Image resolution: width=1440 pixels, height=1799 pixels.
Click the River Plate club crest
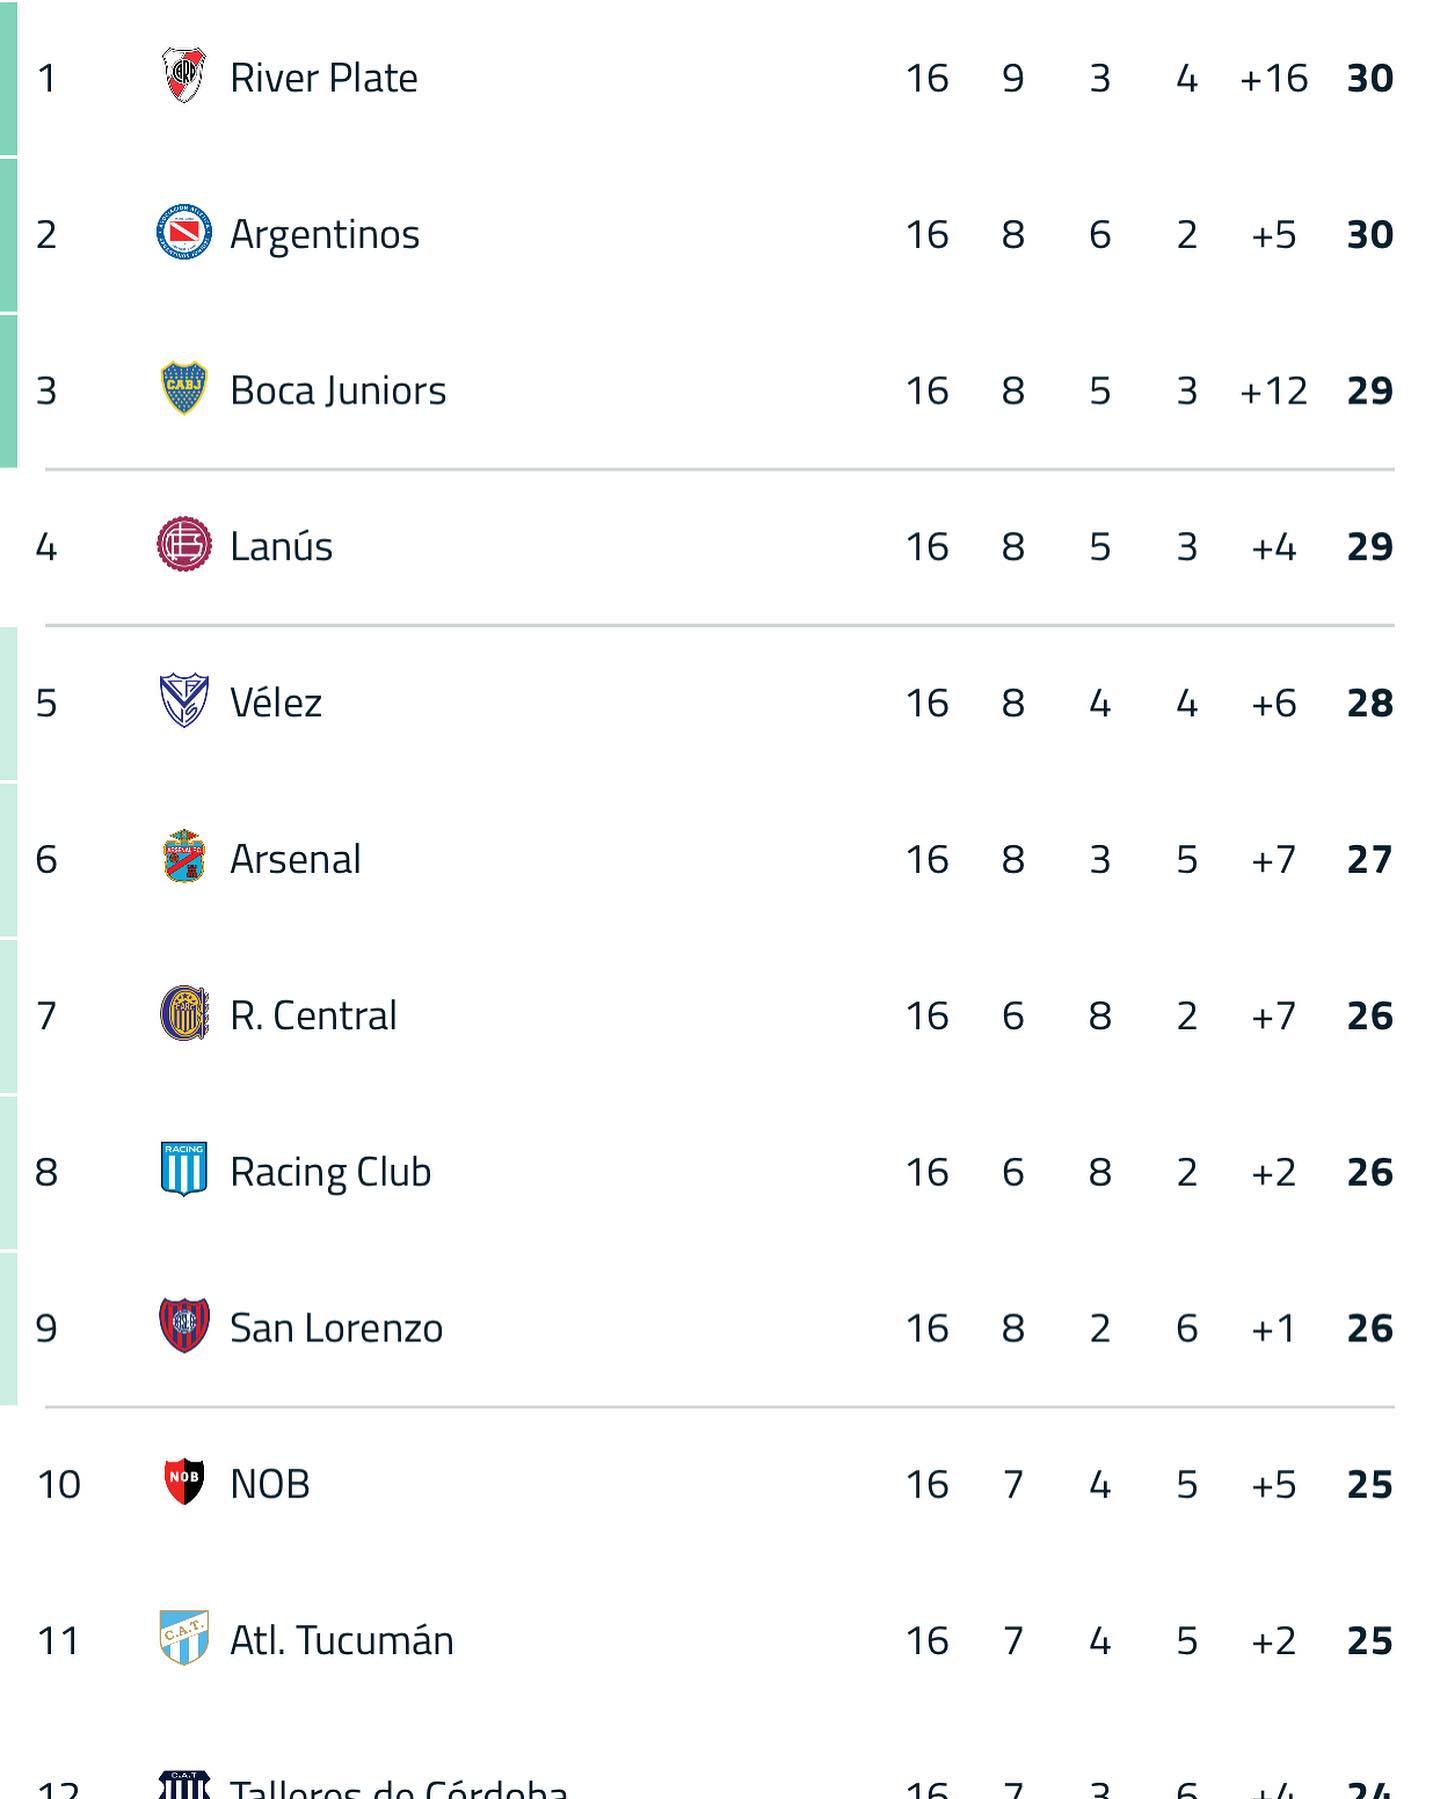tap(184, 76)
